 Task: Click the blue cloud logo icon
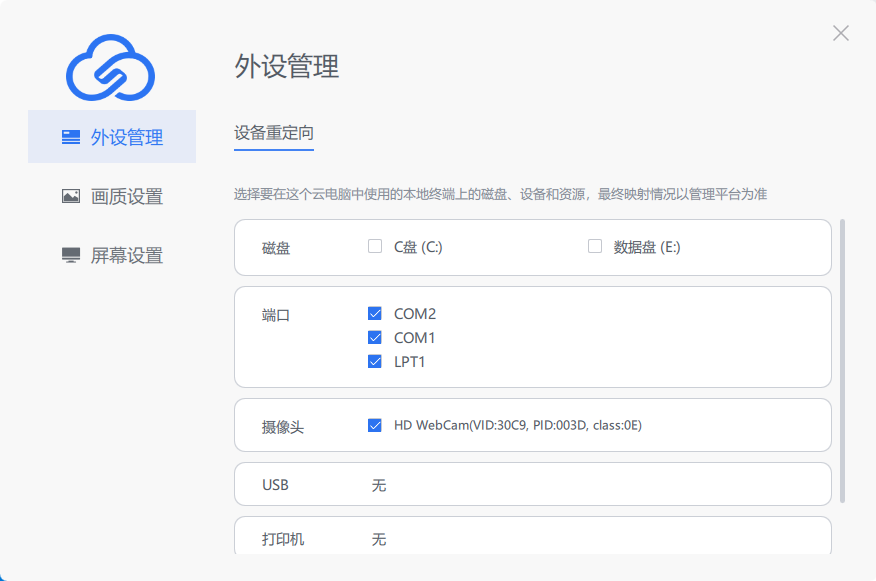click(x=111, y=68)
